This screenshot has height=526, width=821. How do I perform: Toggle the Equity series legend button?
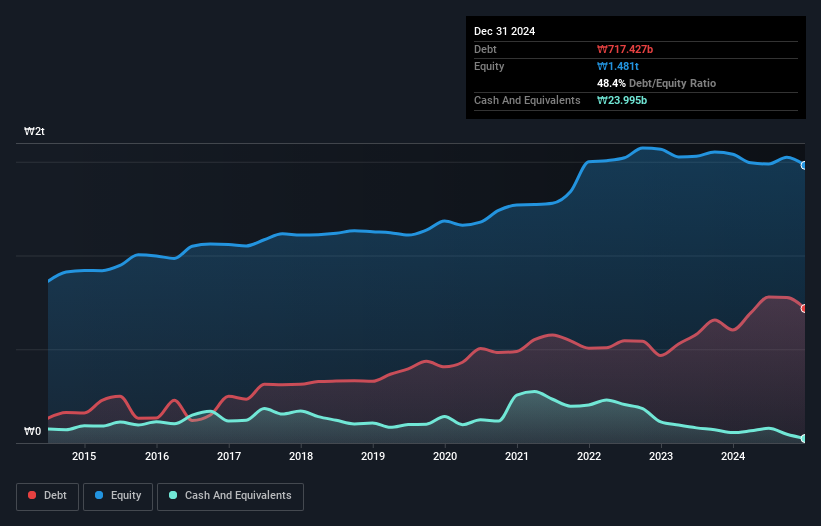click(x=118, y=496)
